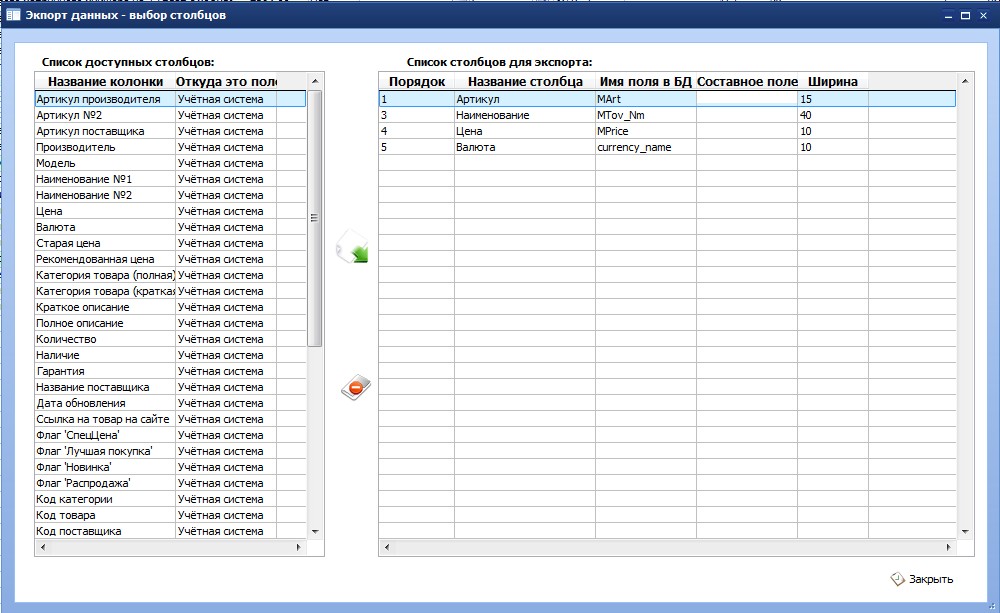Select row Код поставщика
Screen dimensions: 1000x613
tap(170, 531)
